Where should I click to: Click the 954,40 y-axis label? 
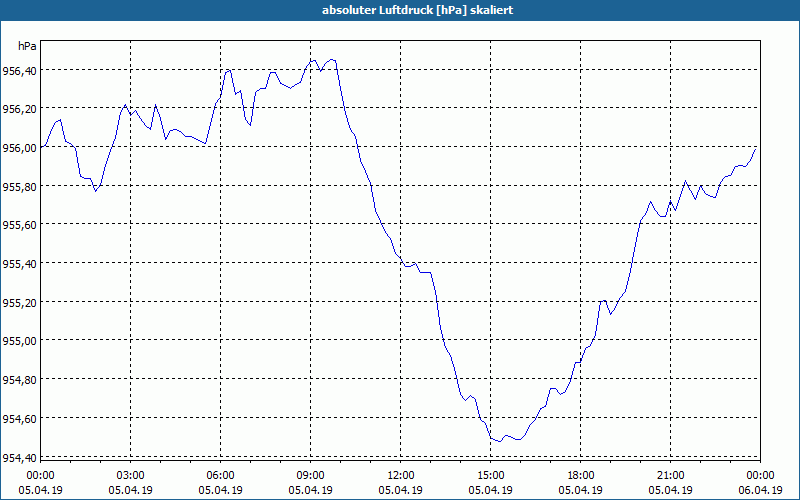pos(19,457)
